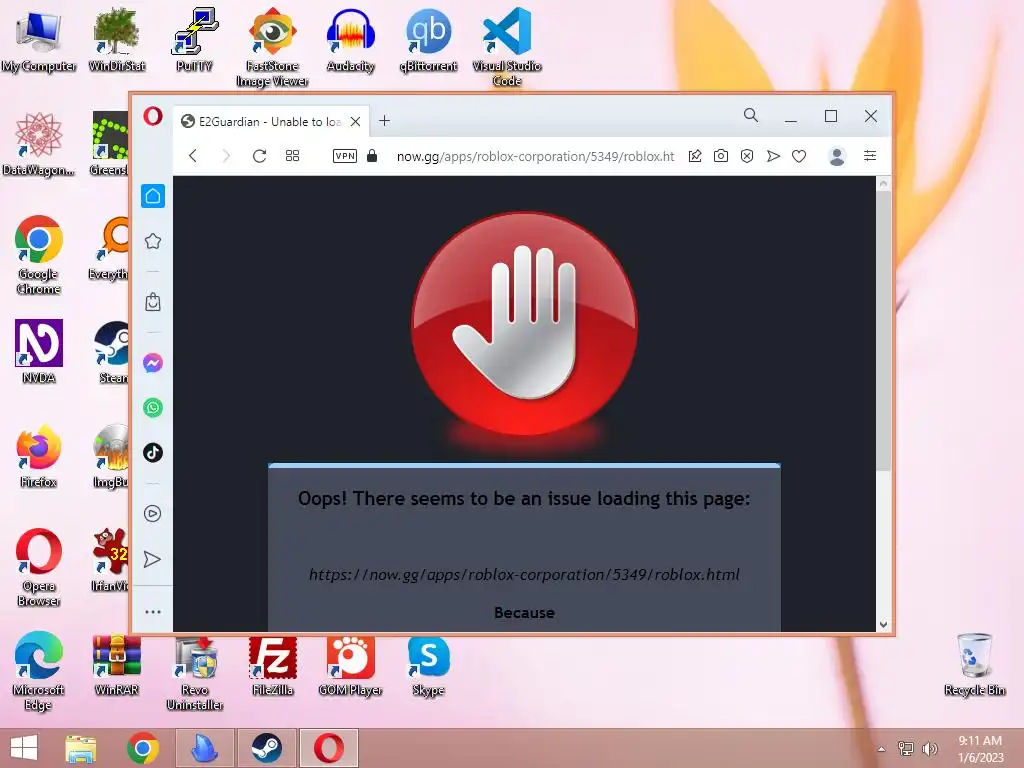Viewport: 1024px width, 768px height.
Task: Open the Opera main menu logo
Action: [x=153, y=117]
